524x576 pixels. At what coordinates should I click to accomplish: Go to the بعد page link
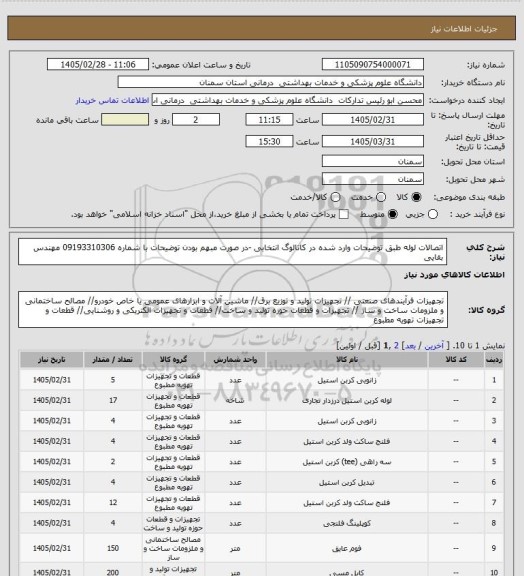pyautogui.click(x=410, y=346)
